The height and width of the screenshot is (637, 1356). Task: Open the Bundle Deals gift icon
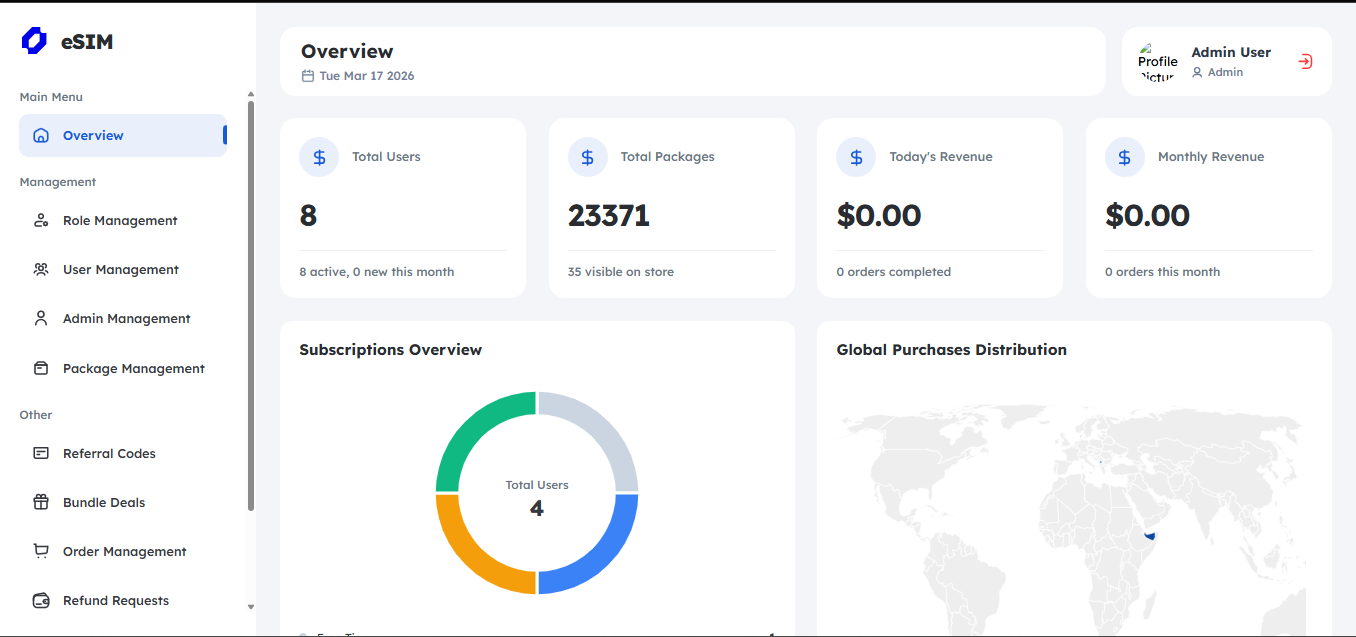[41, 502]
